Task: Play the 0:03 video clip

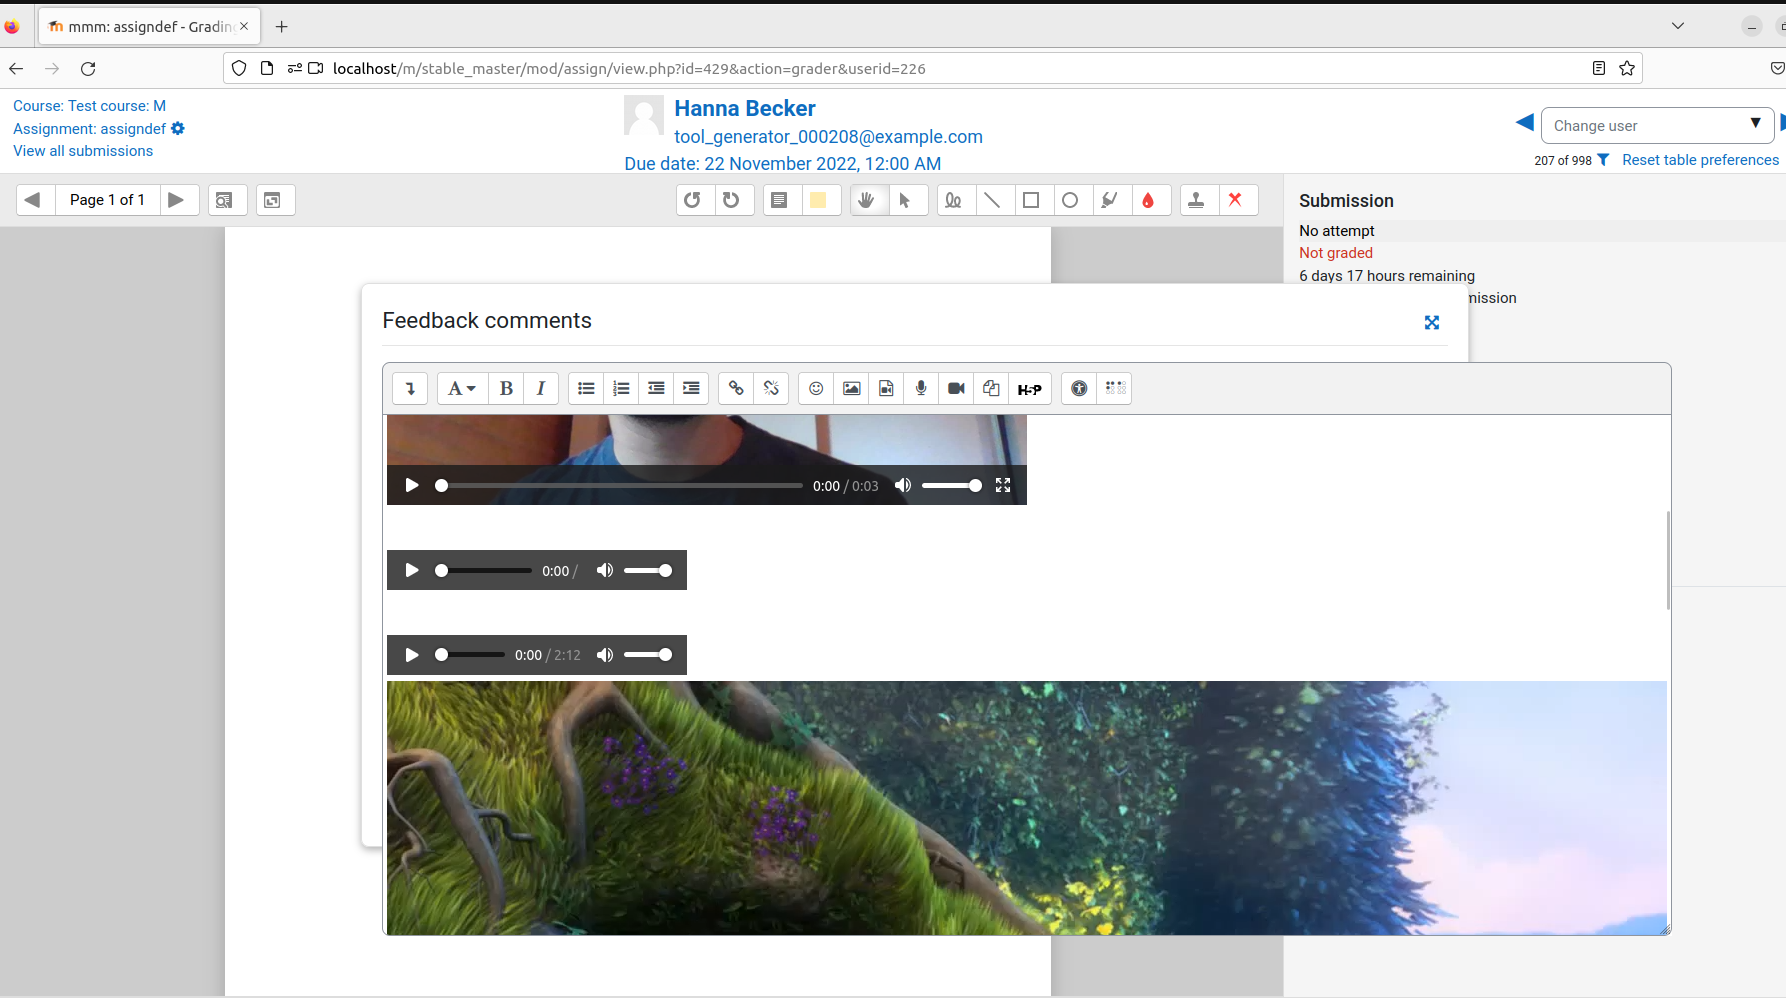Action: pyautogui.click(x=412, y=485)
